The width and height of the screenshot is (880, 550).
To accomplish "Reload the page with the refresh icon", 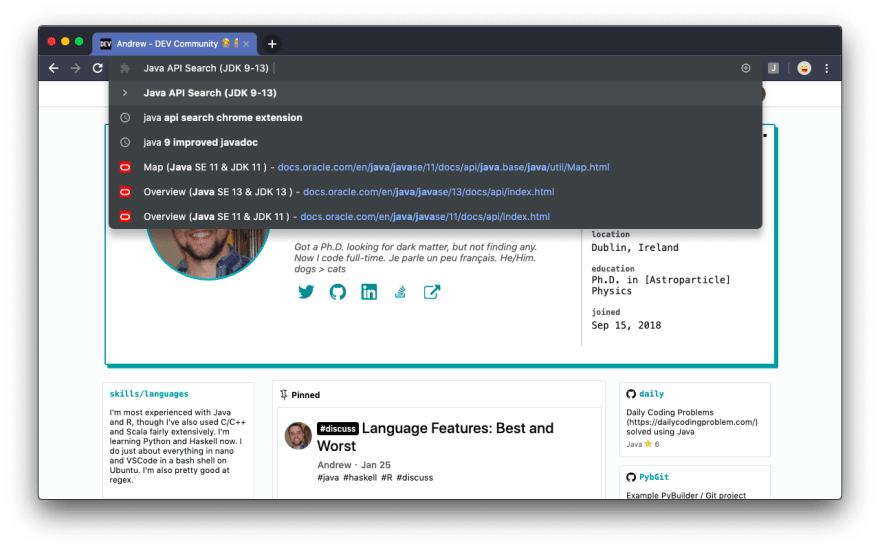I will click(98, 68).
